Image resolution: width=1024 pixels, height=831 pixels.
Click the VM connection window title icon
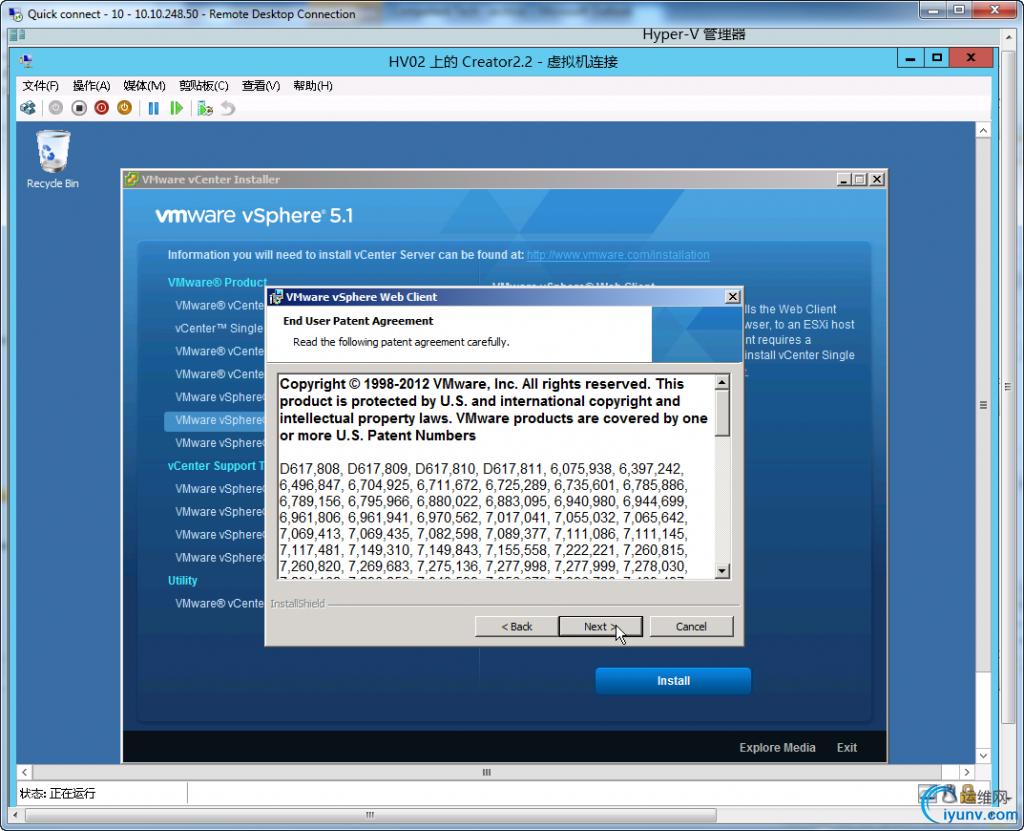point(26,61)
